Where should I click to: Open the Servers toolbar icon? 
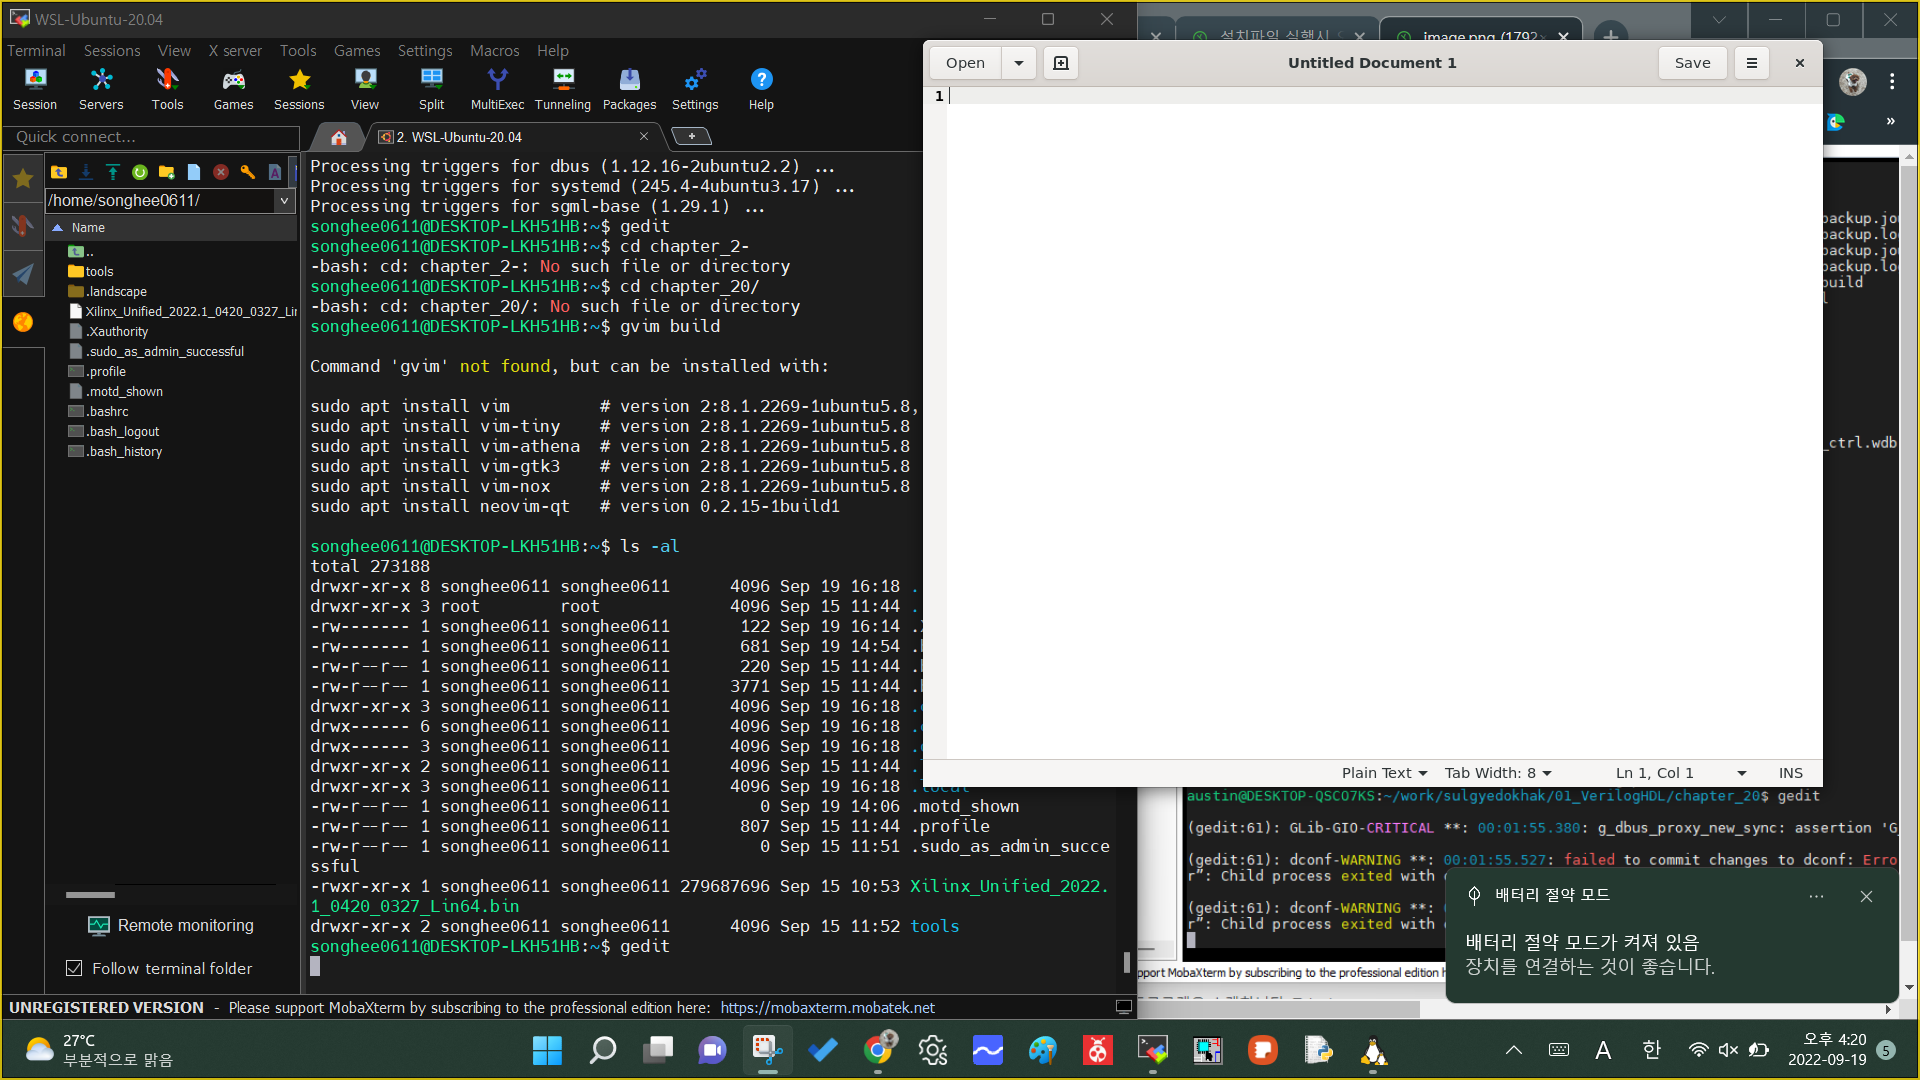pyautogui.click(x=101, y=88)
